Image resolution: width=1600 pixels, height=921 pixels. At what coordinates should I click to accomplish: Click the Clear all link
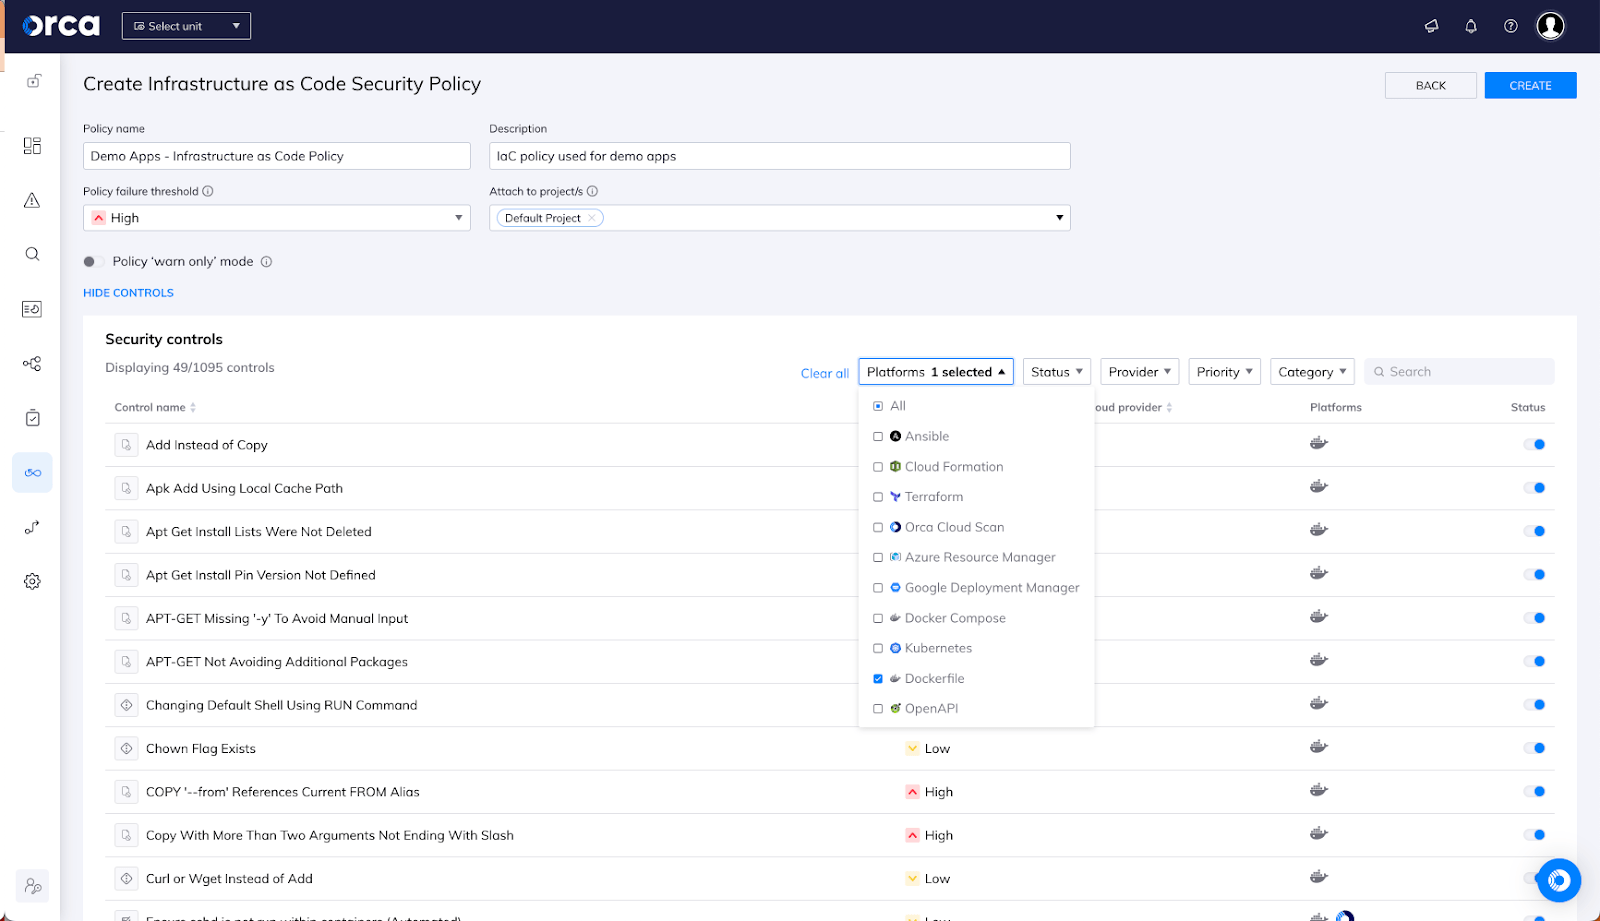(823, 372)
